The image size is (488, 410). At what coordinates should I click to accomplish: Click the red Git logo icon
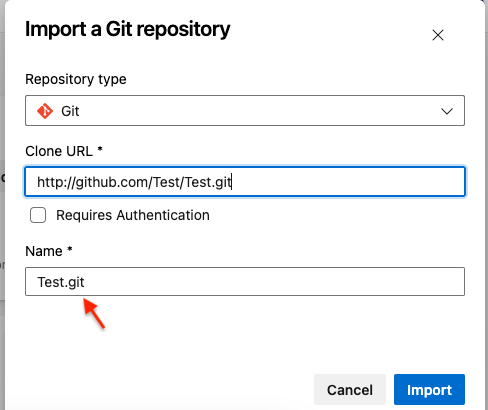45,111
